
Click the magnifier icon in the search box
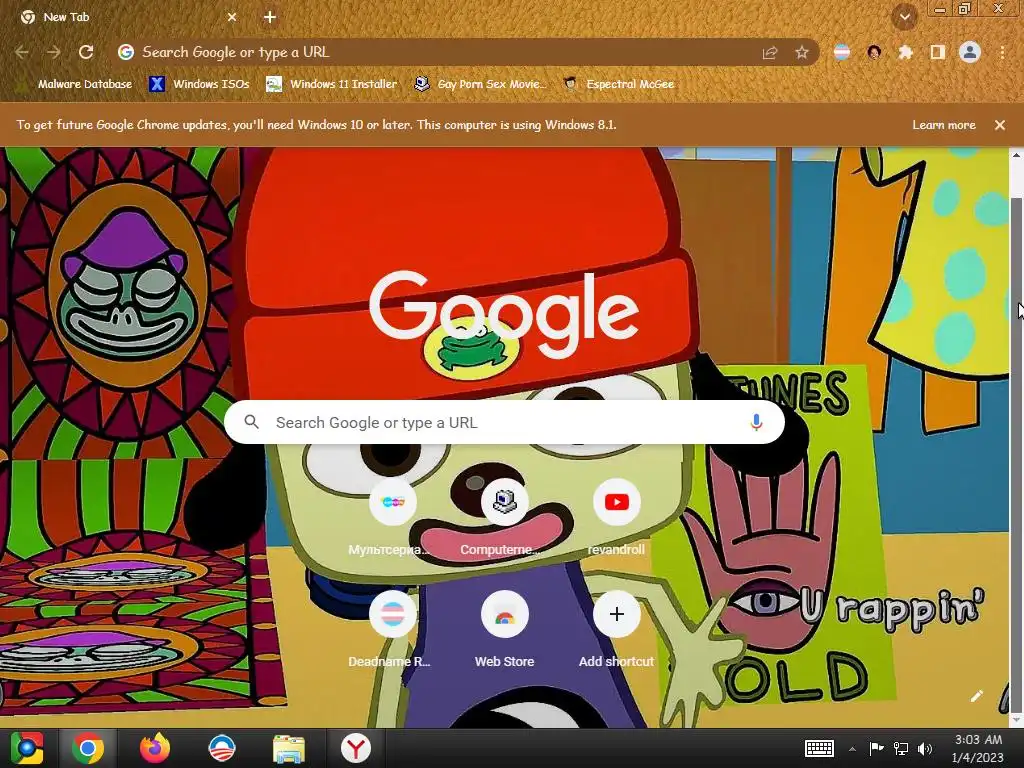pos(251,422)
